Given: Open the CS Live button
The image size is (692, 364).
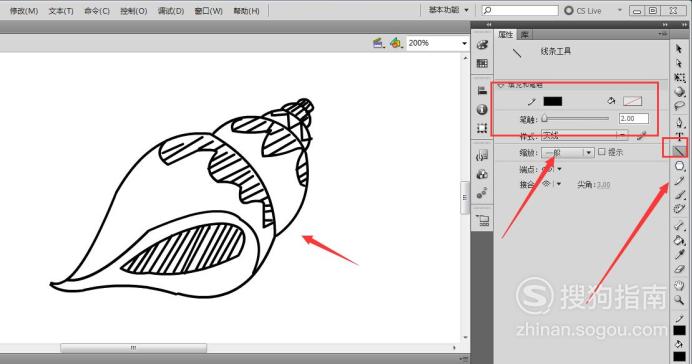Looking at the screenshot, I should pyautogui.click(x=583, y=11).
